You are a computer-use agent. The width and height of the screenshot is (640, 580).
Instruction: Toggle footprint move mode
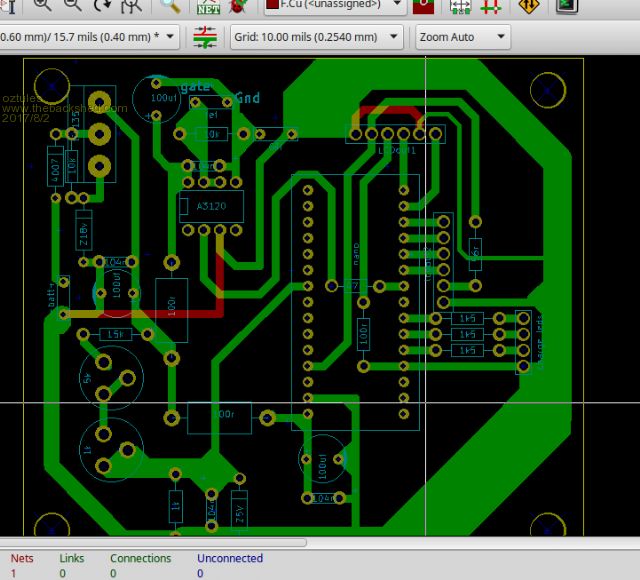461,5
